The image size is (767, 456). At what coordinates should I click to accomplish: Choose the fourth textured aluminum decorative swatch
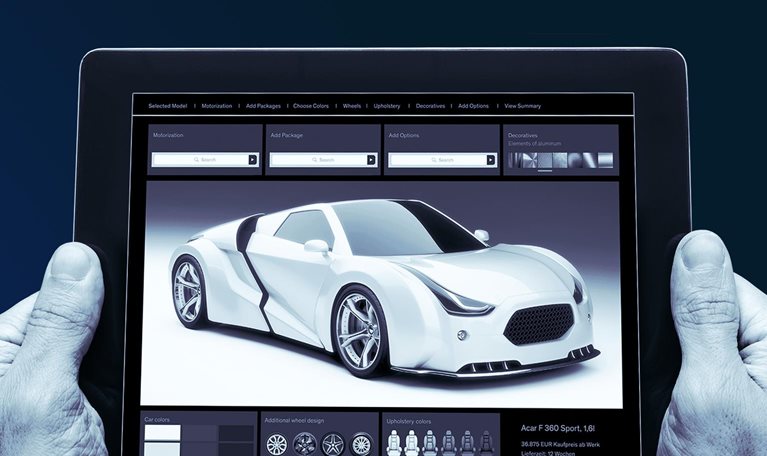[560, 160]
